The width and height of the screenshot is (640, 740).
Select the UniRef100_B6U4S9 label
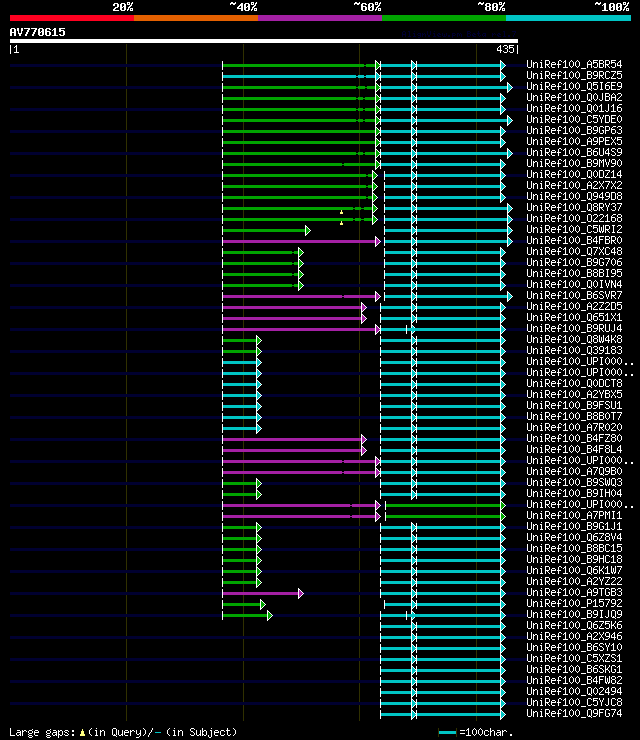pos(574,152)
